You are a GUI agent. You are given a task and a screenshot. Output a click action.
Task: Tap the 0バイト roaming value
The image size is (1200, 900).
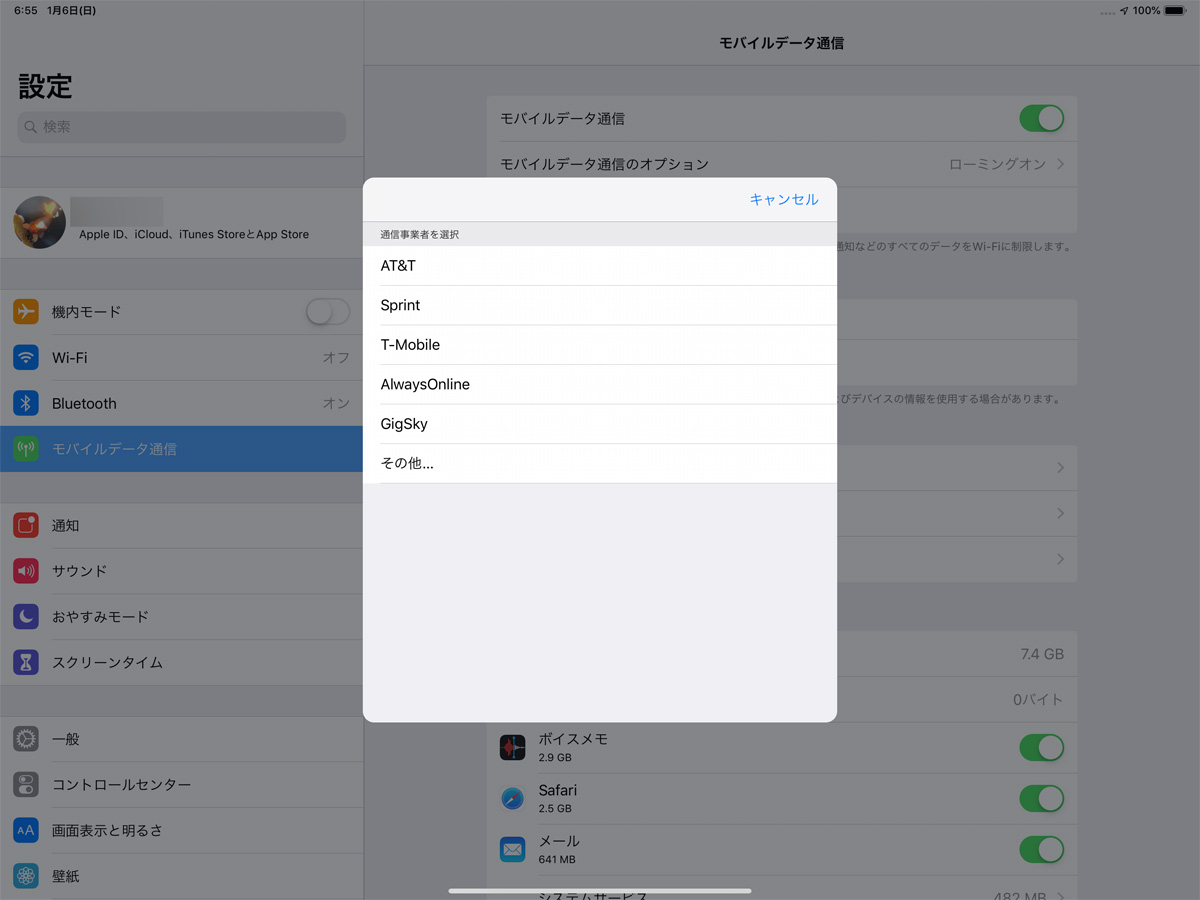pyautogui.click(x=1038, y=700)
